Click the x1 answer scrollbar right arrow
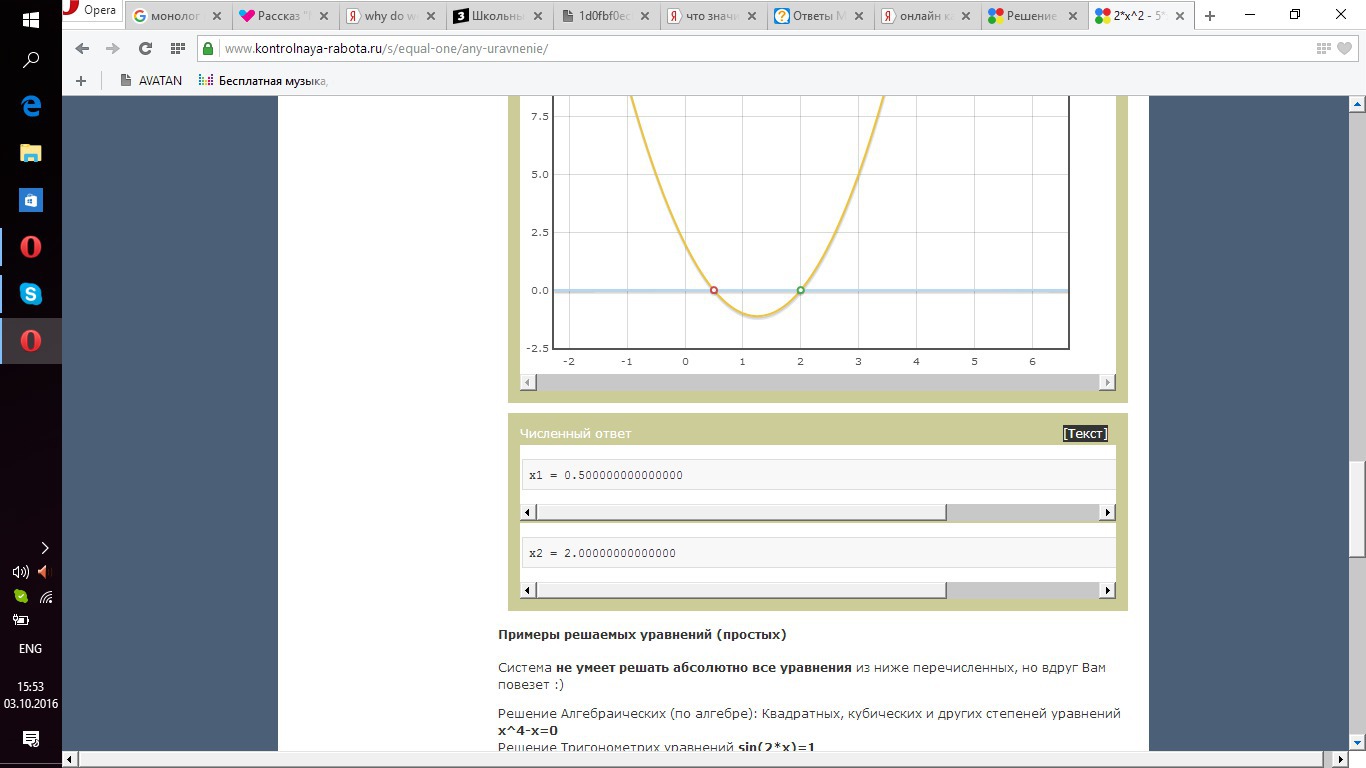1366x768 pixels. click(x=1107, y=512)
